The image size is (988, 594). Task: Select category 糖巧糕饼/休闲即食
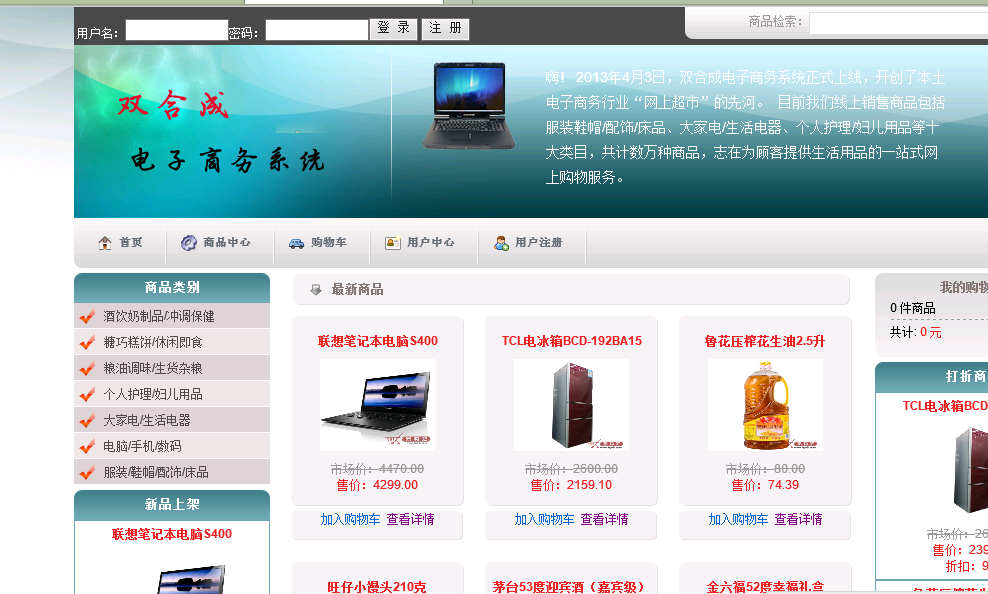tap(153, 342)
